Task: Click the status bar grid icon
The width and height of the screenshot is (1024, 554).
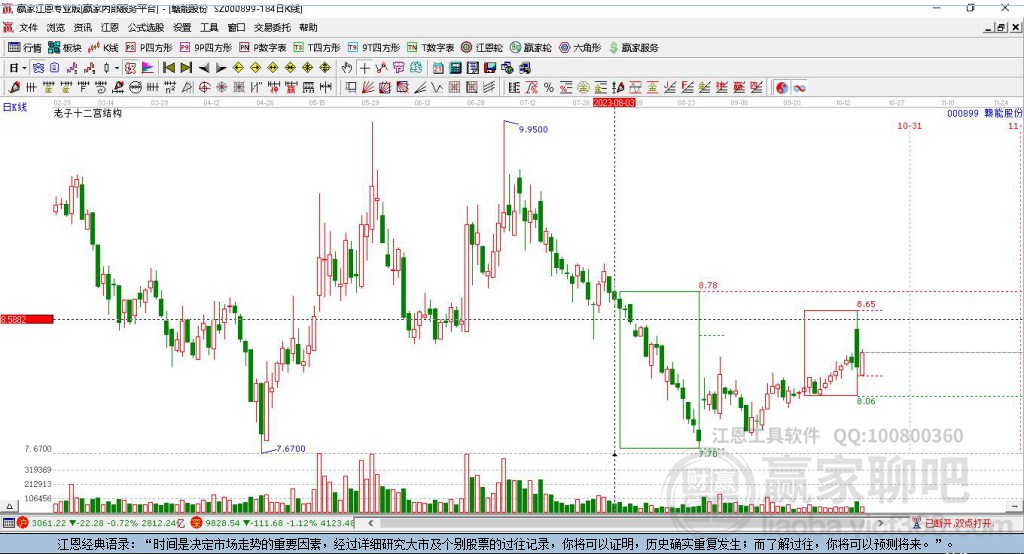Action: [8, 523]
